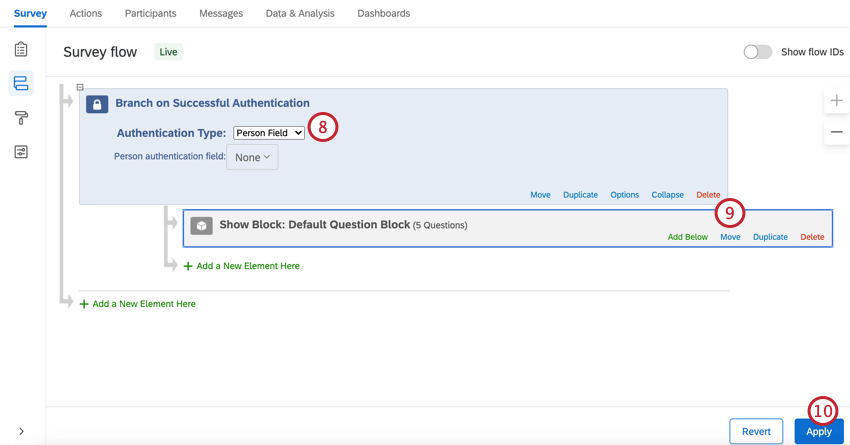Open the survey options sidebar icon

21,152
